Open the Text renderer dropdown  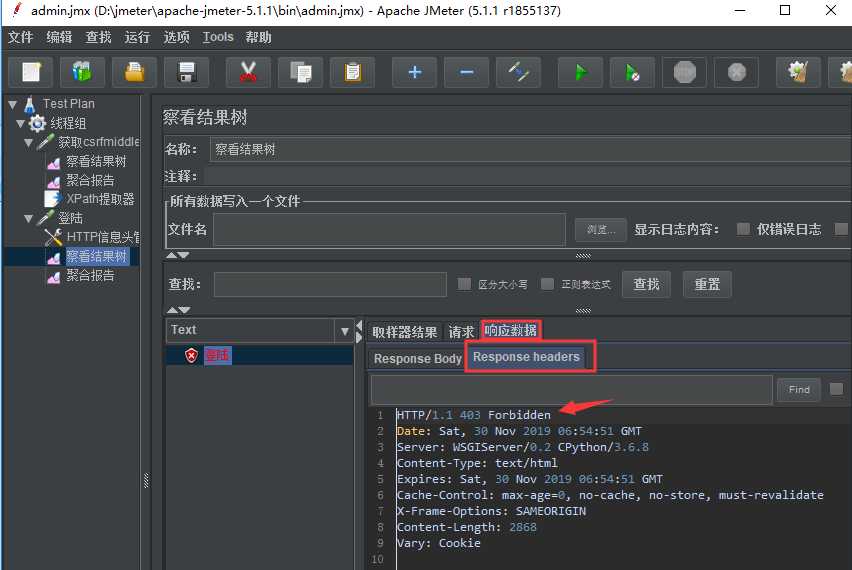(x=344, y=331)
